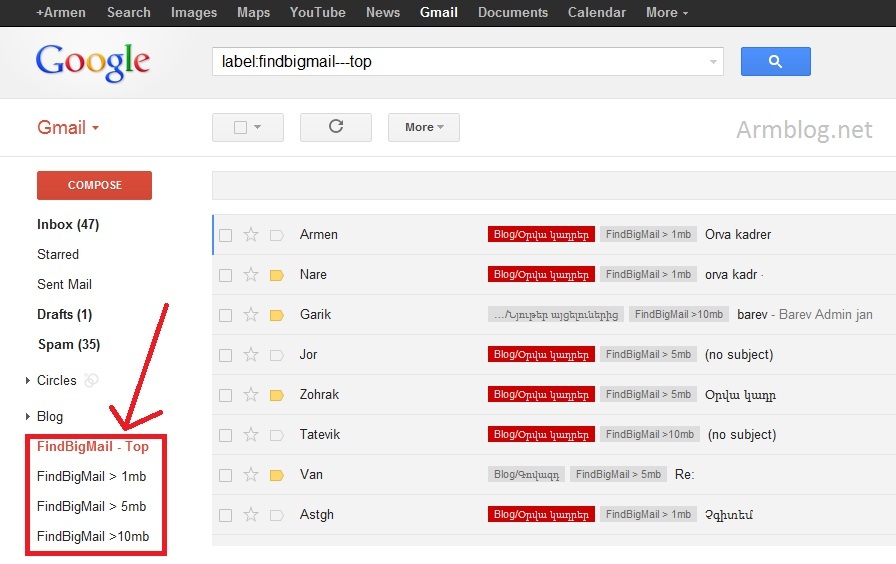Tick the select-all checkbox in toolbar
Image resolution: width=896 pixels, height=564 pixels.
(x=241, y=127)
